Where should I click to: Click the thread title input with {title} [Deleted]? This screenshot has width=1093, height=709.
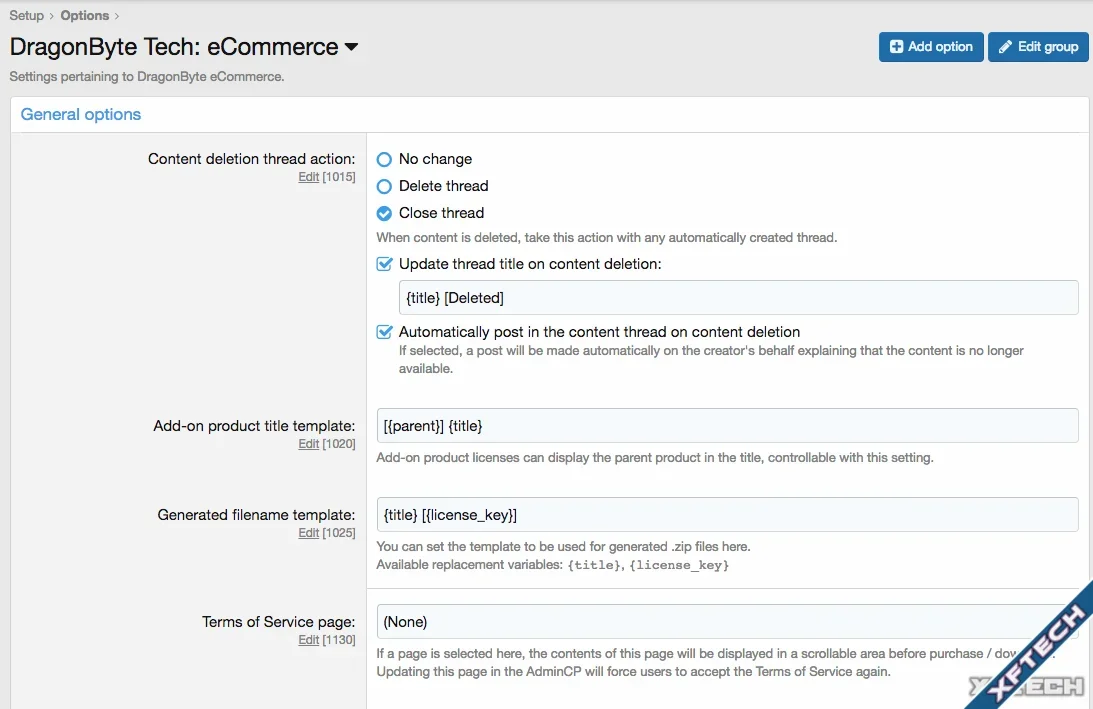tap(738, 298)
